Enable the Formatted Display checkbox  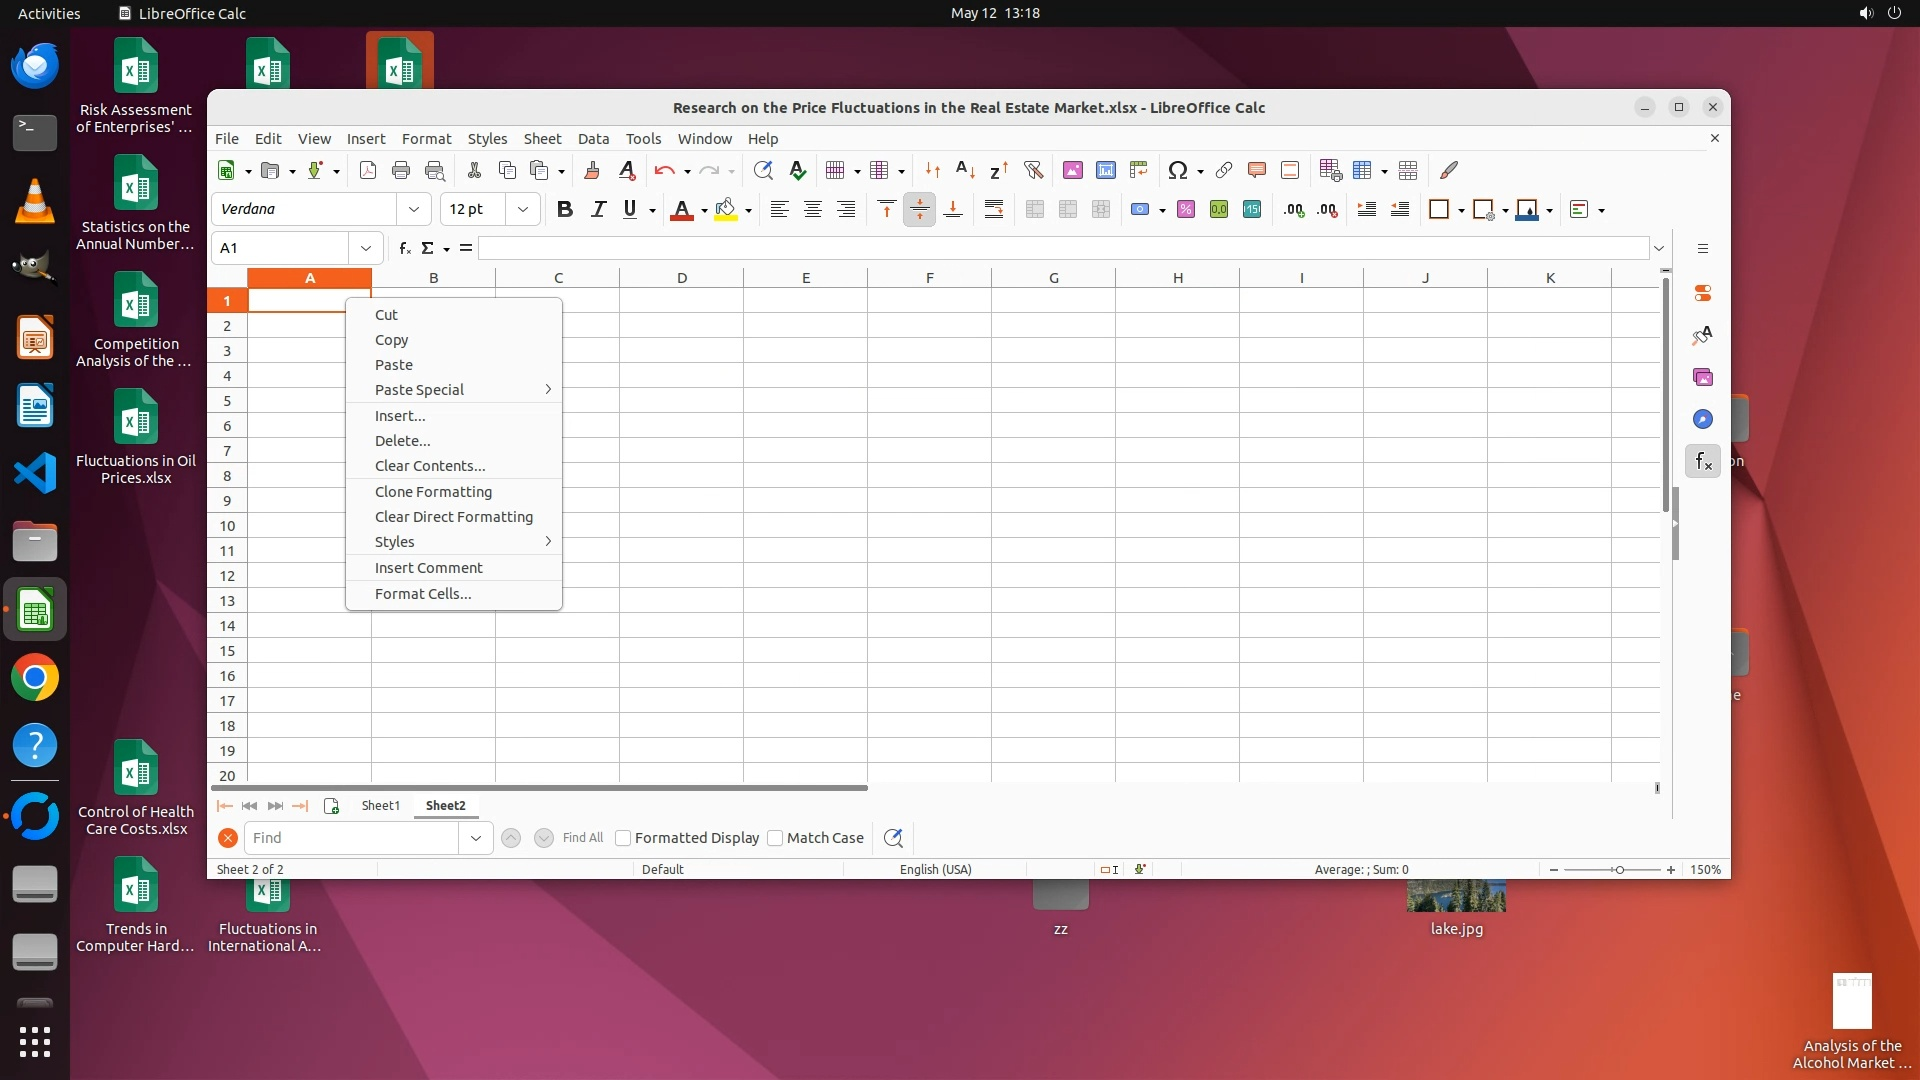[x=623, y=838]
